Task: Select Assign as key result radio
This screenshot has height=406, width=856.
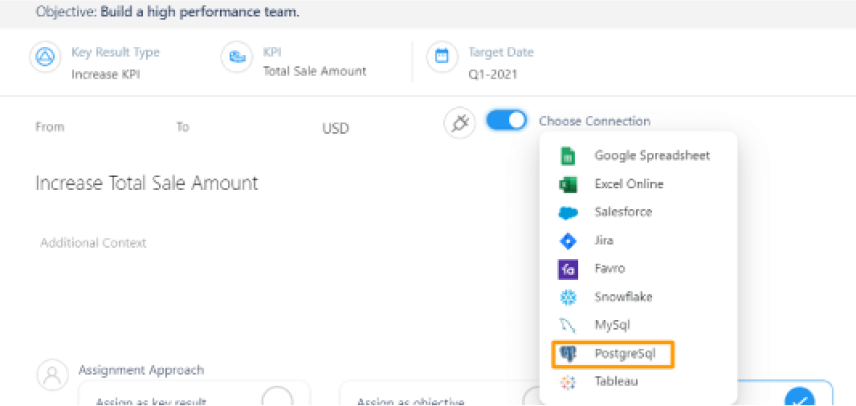Action: pos(278,397)
